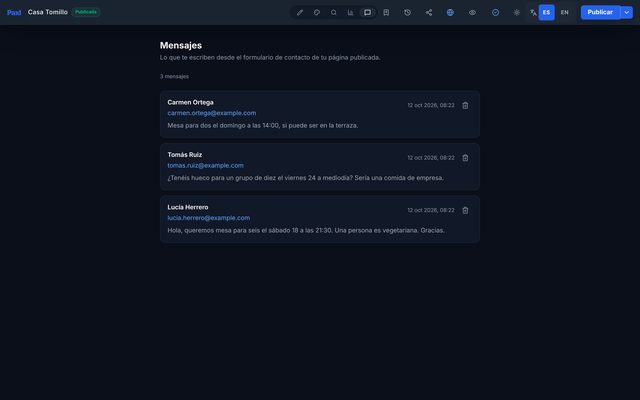Toggle the sun light/dark theme icon
640x400 pixels.
[516, 12]
